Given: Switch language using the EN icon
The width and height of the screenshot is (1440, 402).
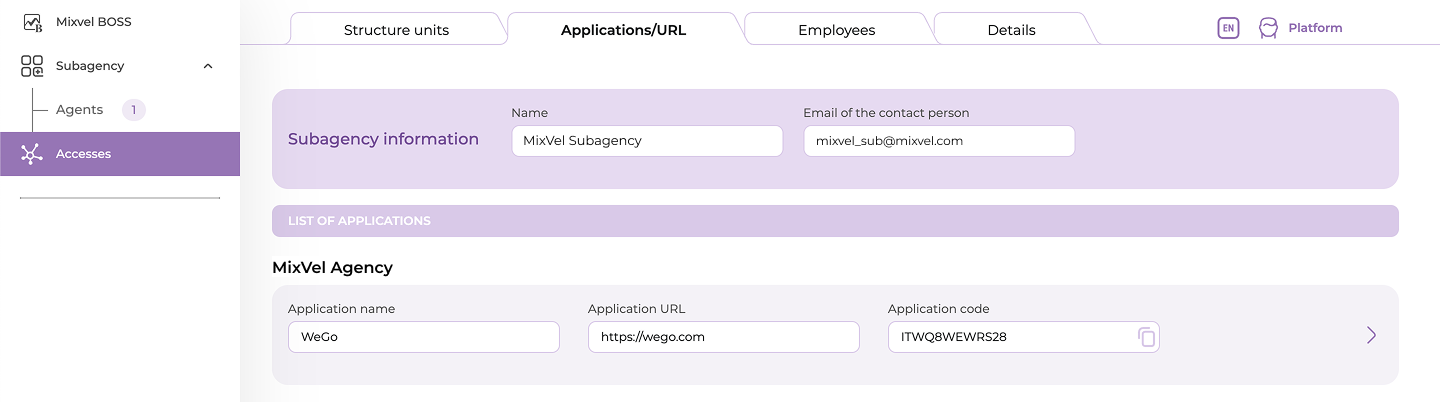Looking at the screenshot, I should click(1228, 28).
